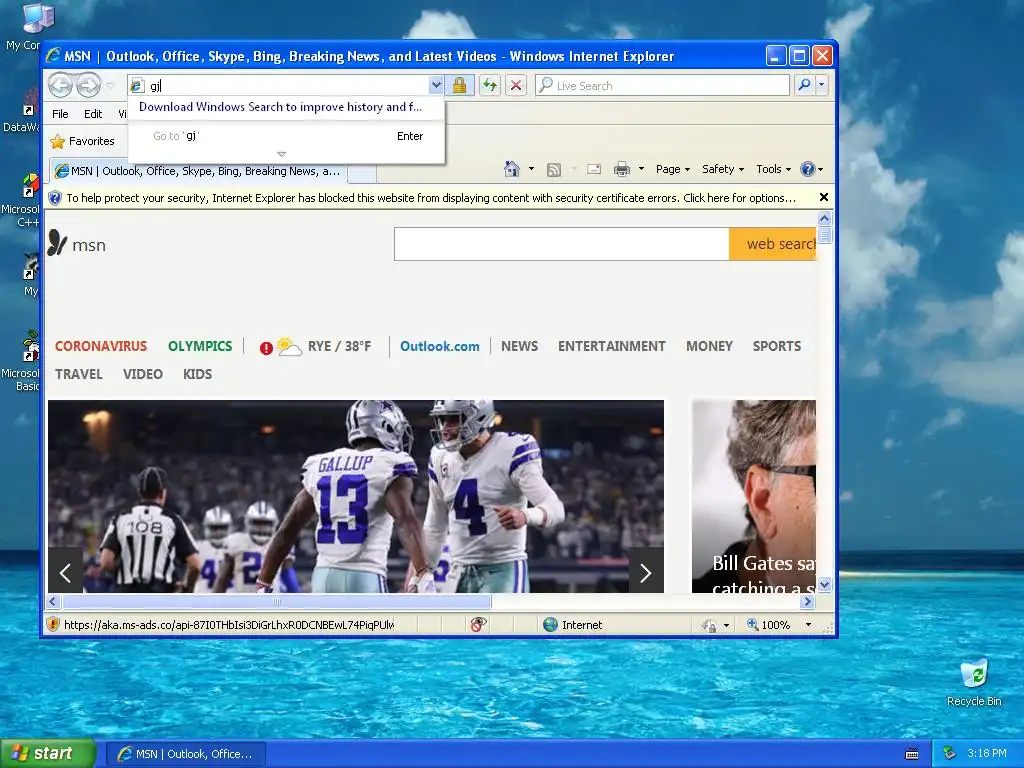Open the Bill Gates story thumbnail
This screenshot has height=768, width=1024.
coord(754,496)
